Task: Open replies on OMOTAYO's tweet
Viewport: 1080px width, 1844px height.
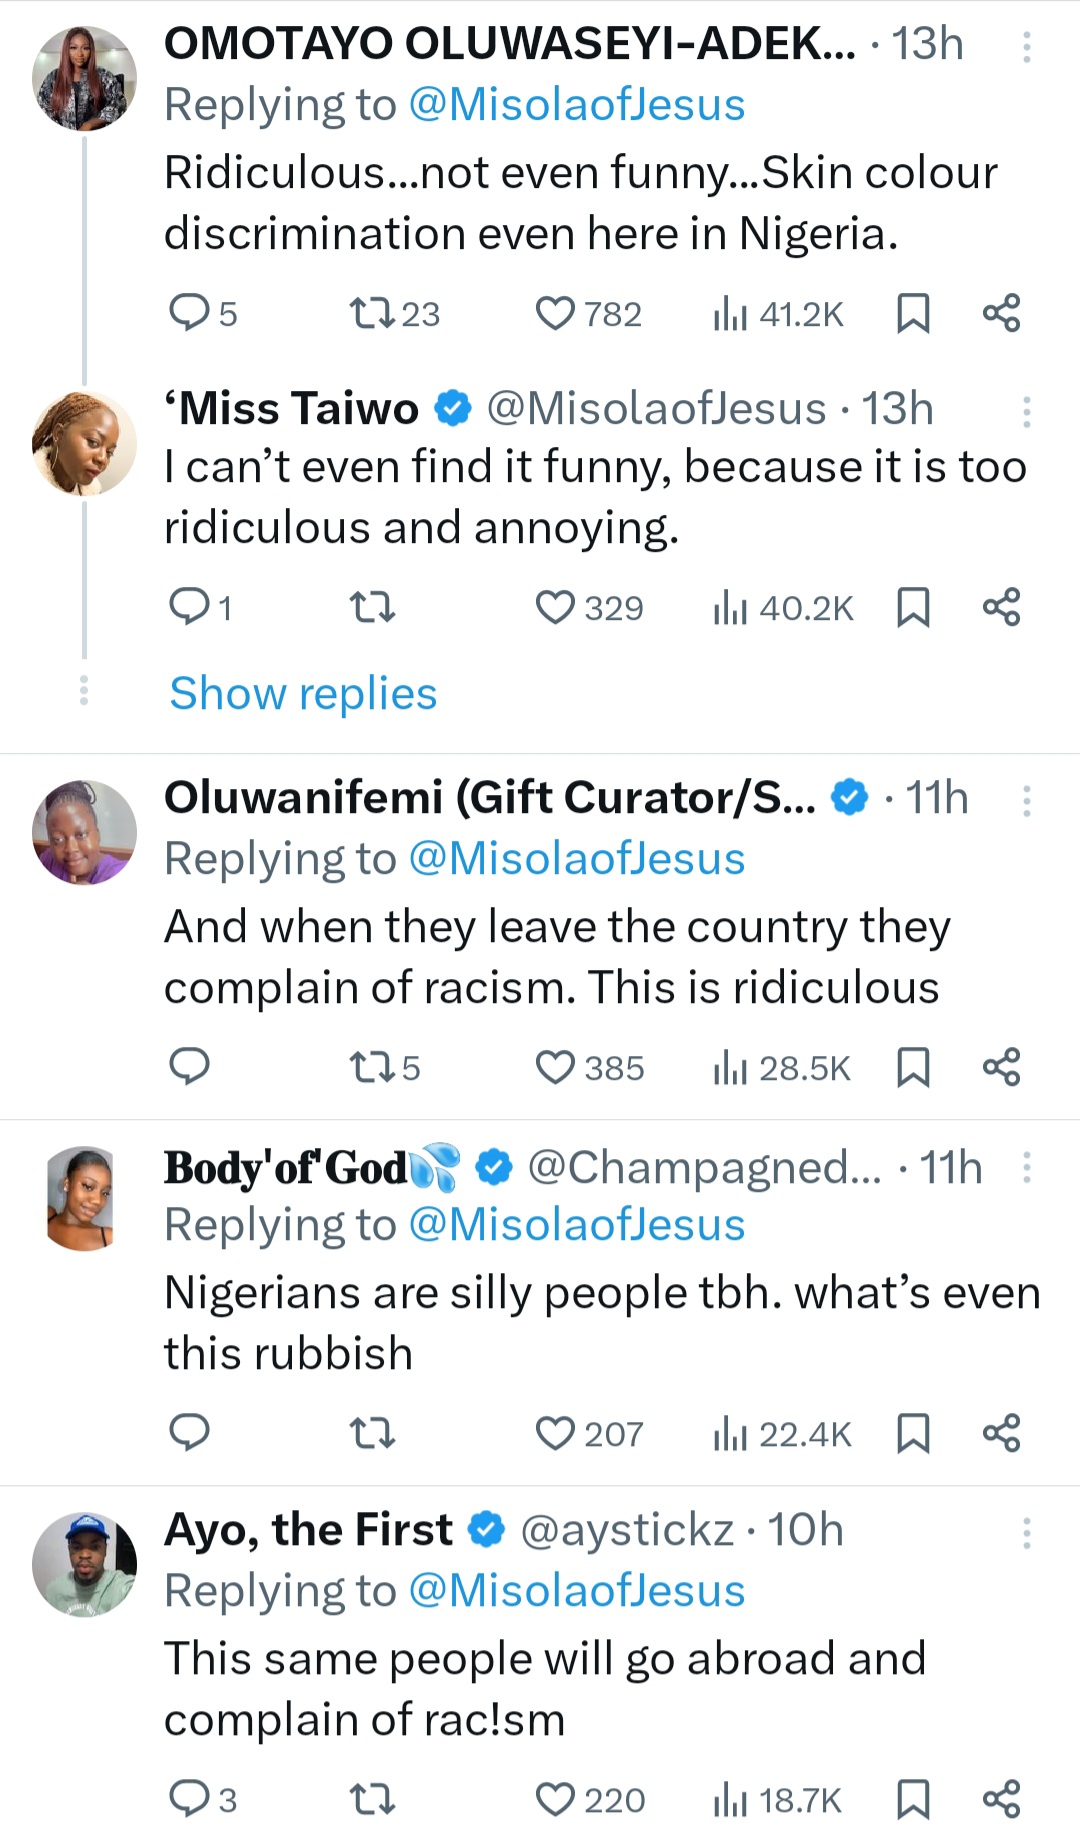Action: tap(188, 314)
